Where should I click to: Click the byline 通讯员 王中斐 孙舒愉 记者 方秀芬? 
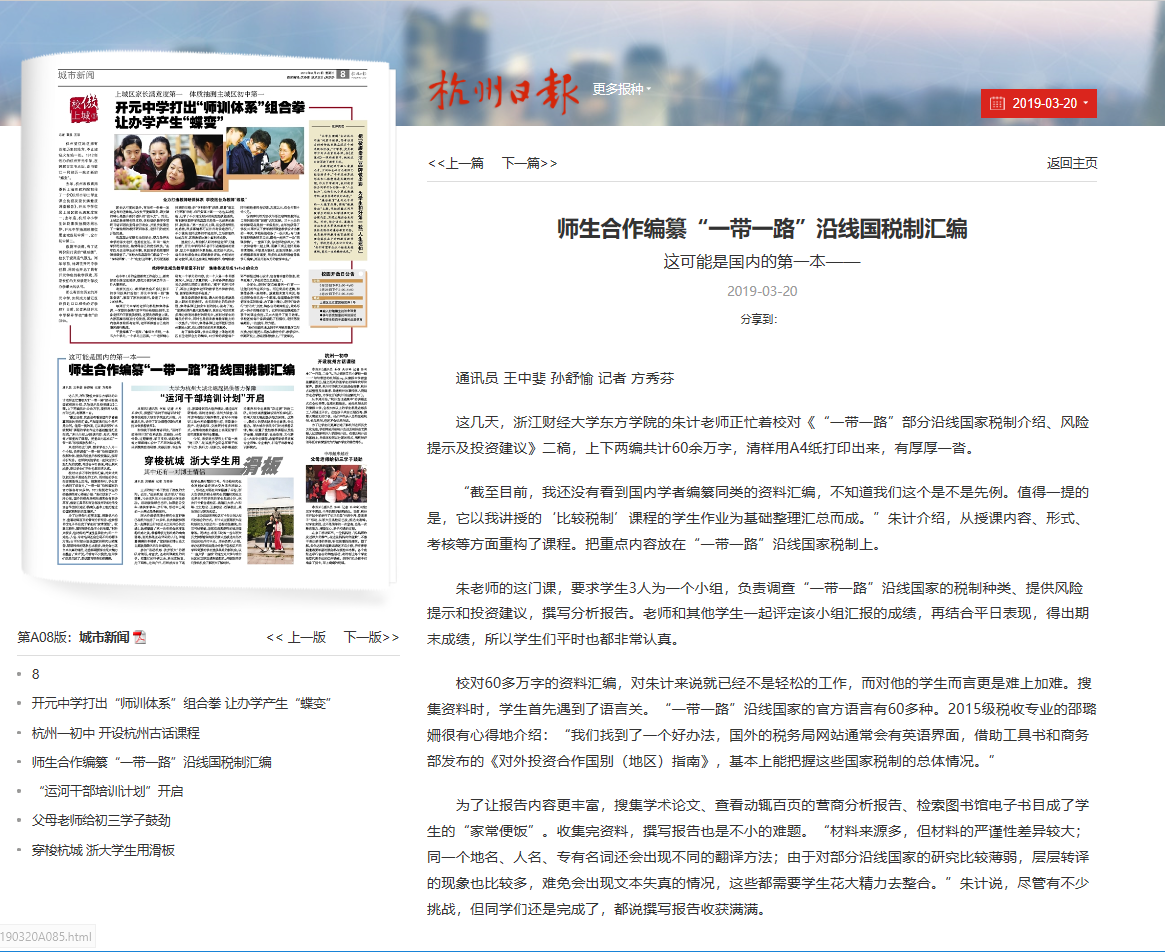(565, 378)
